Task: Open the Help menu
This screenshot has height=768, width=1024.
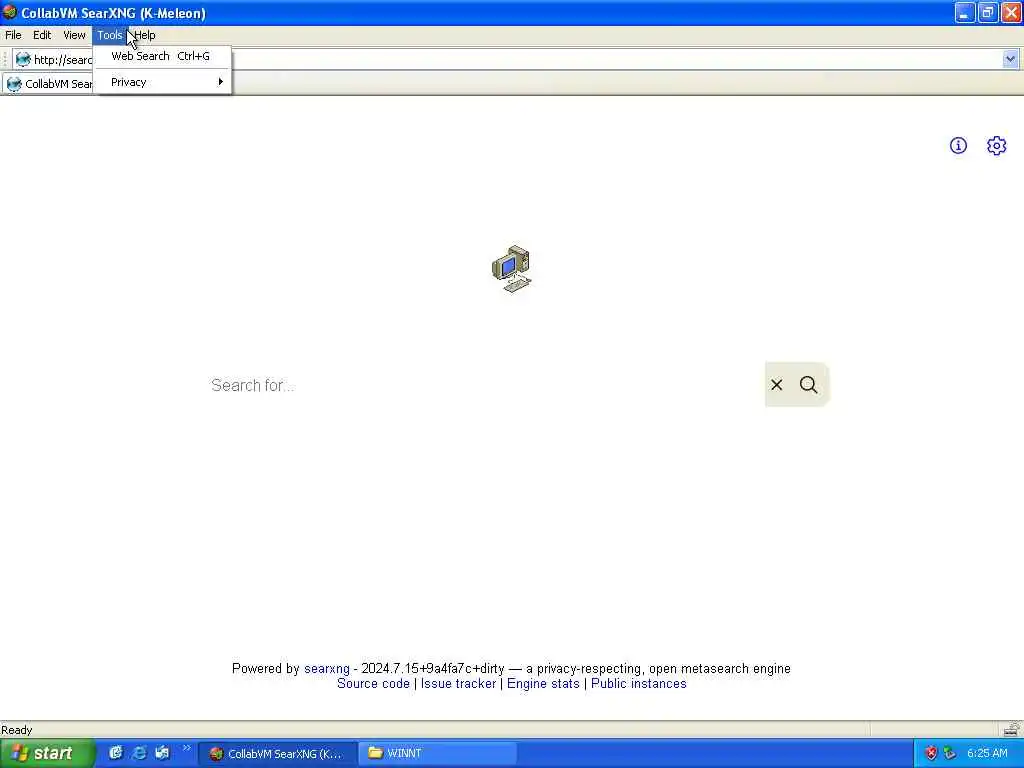Action: [145, 35]
